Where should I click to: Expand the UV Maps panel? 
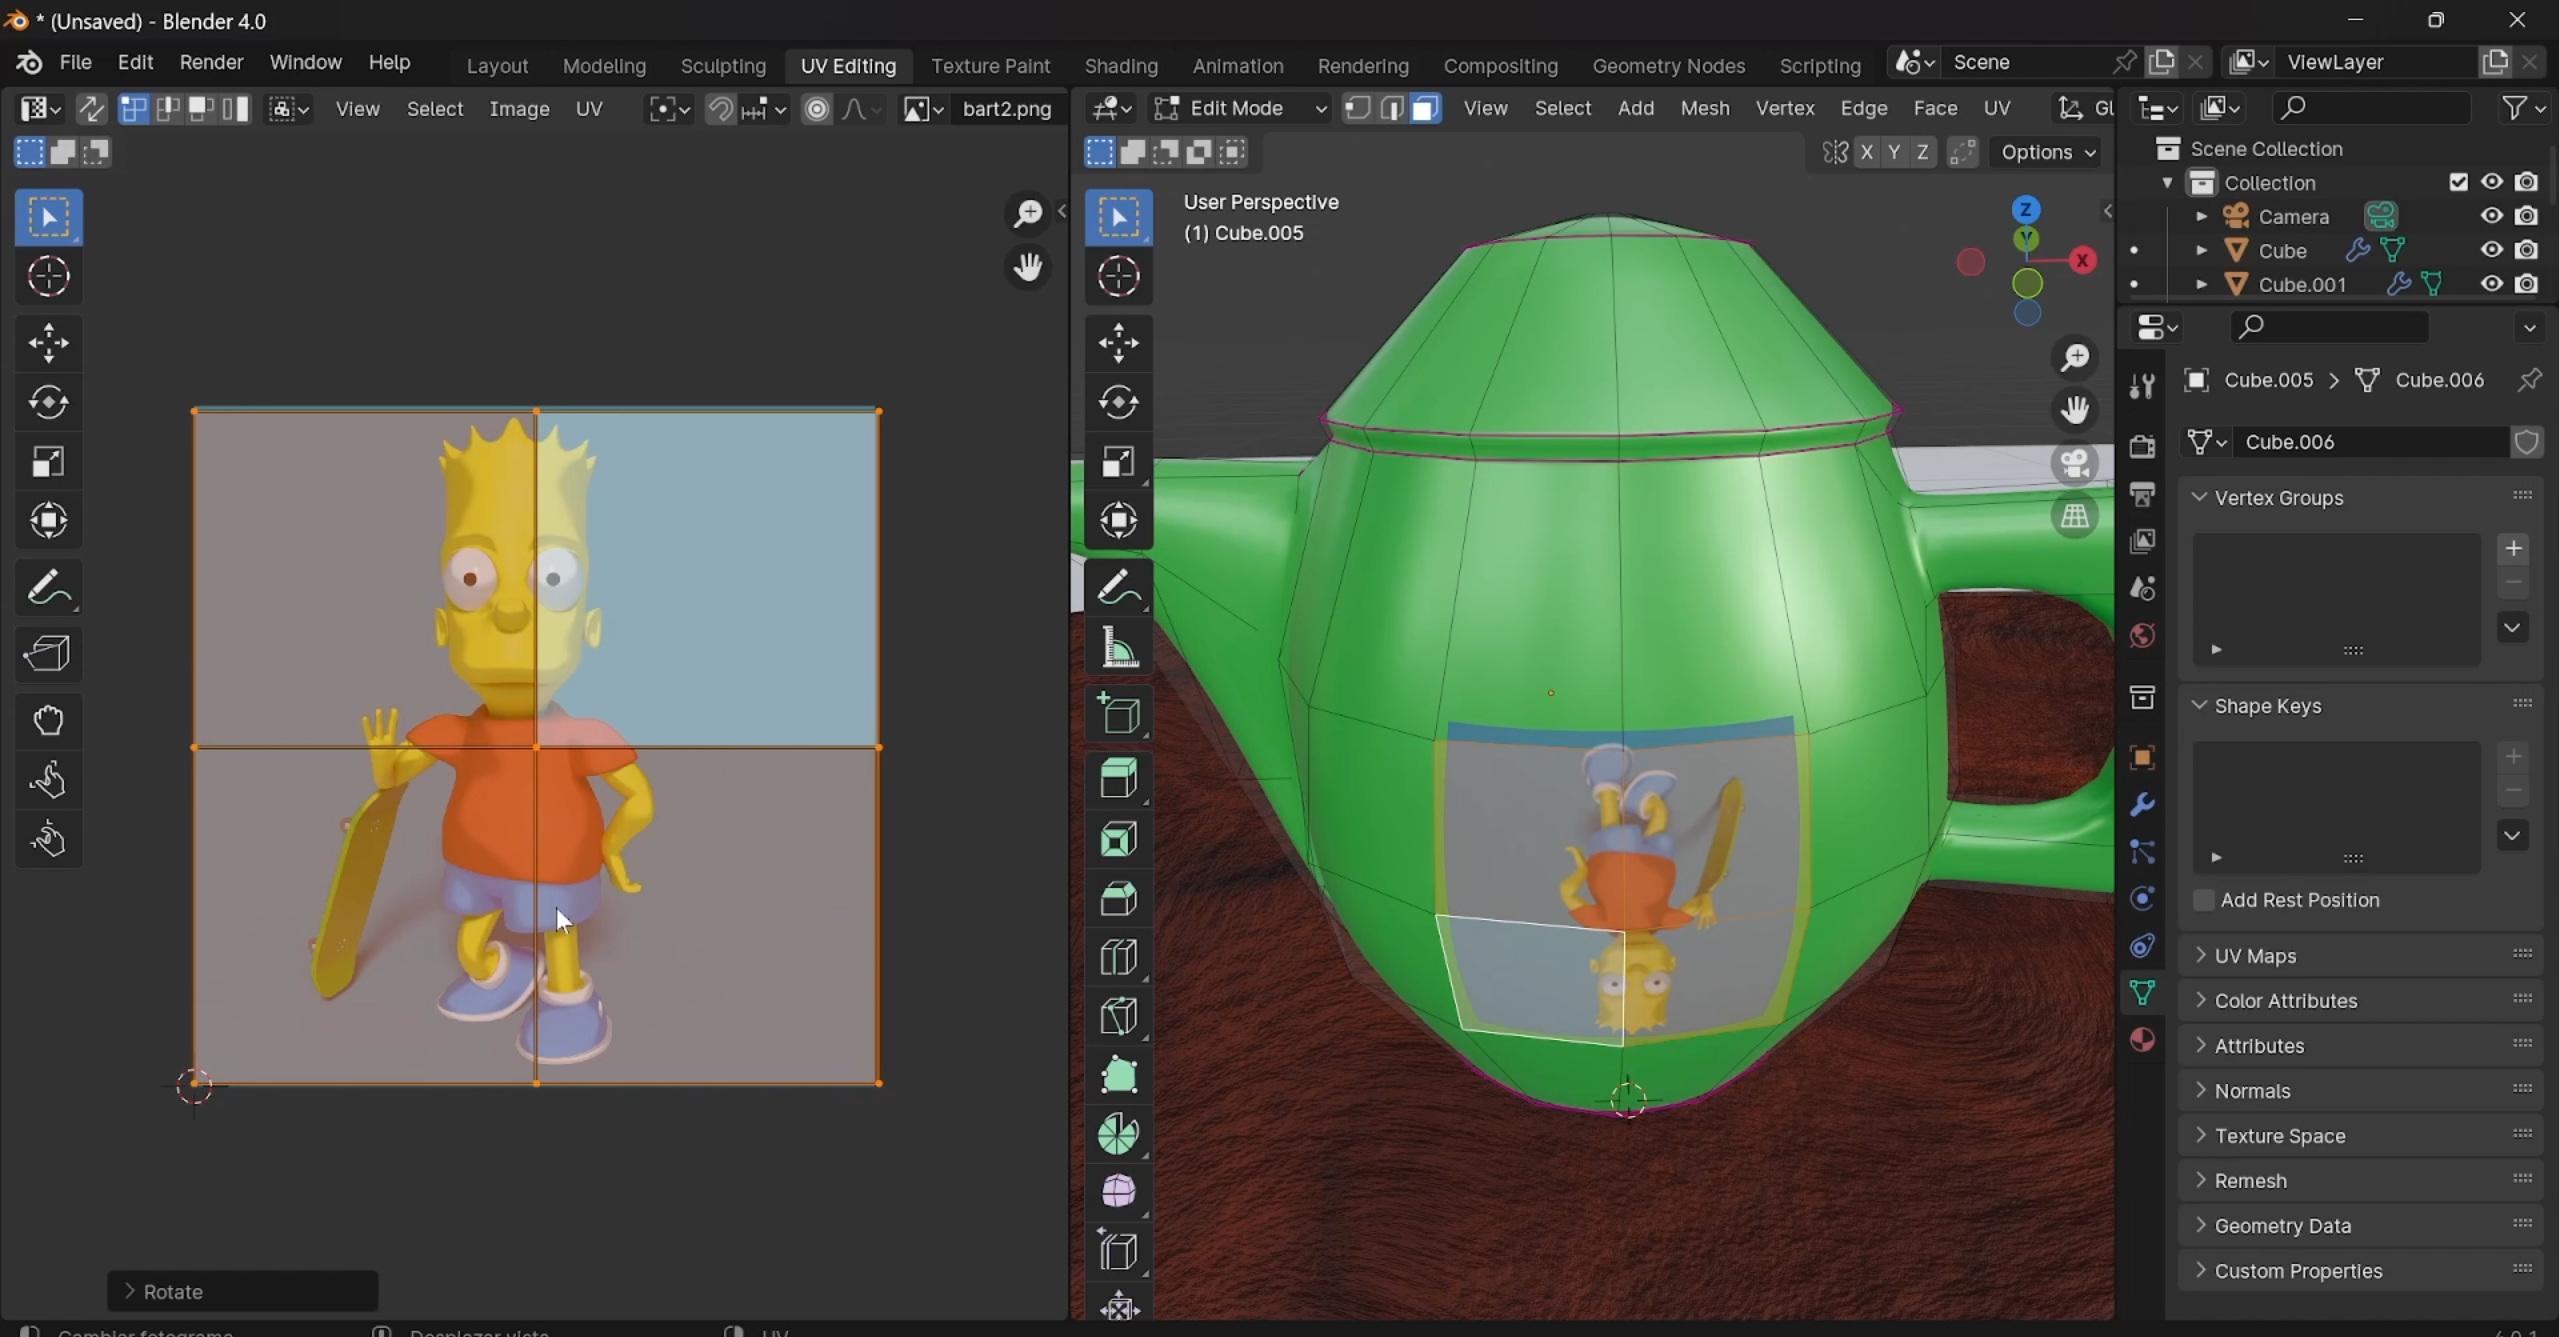click(2362, 955)
